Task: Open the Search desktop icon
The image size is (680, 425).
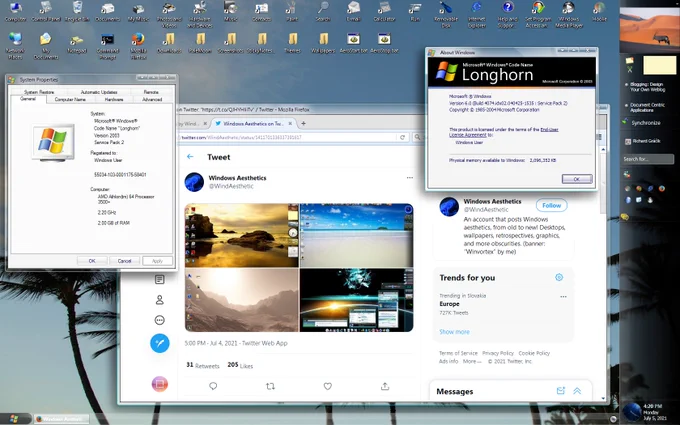Action: pos(323,11)
